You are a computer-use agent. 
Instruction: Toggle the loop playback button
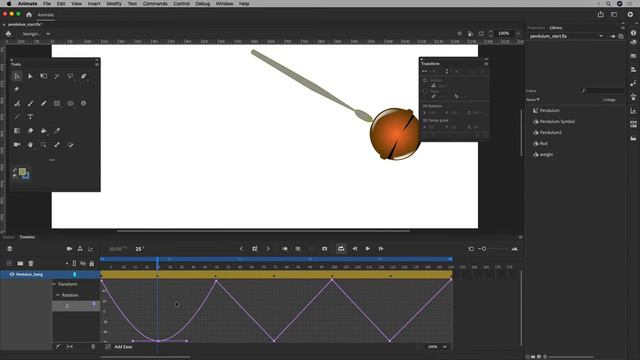click(x=341, y=249)
